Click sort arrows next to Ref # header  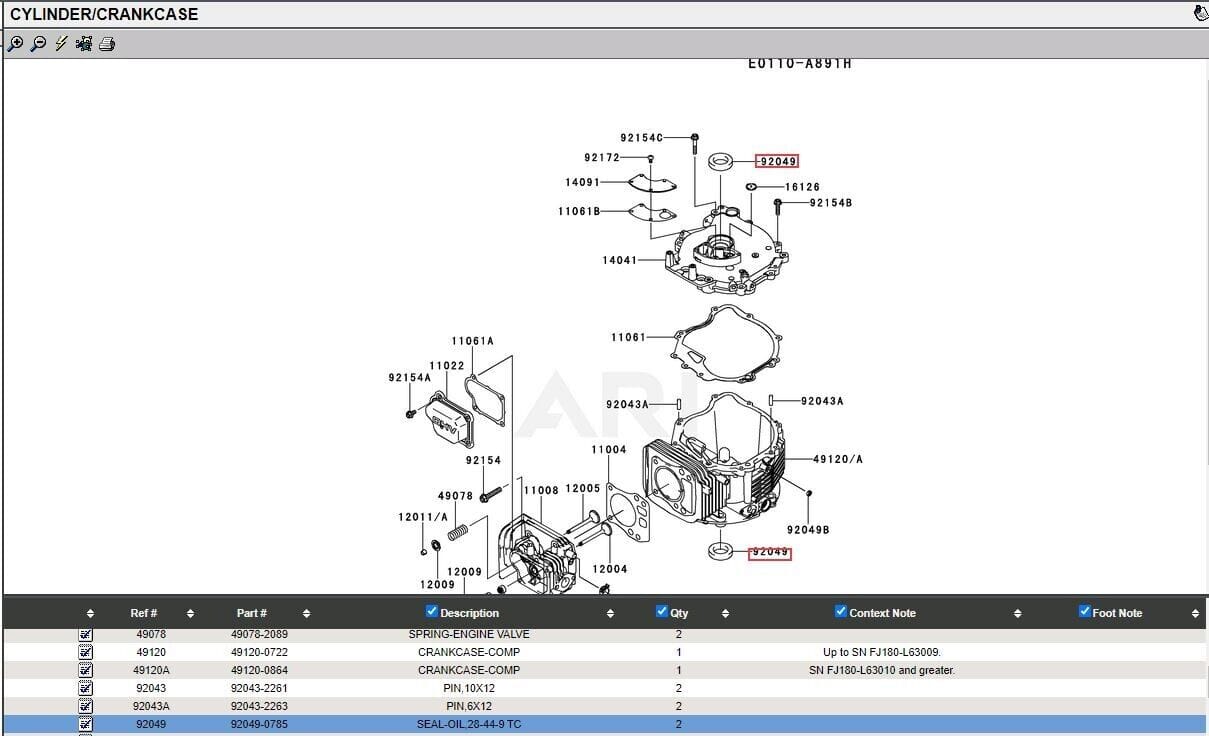pyautogui.click(x=190, y=614)
